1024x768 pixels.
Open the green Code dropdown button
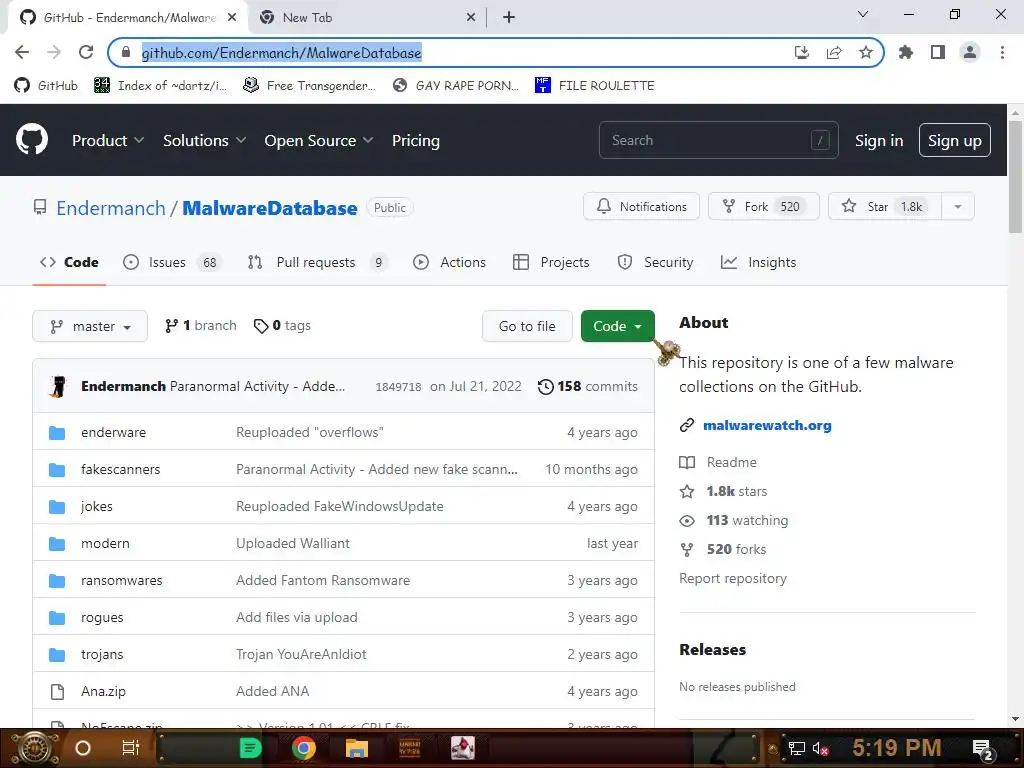click(x=617, y=326)
